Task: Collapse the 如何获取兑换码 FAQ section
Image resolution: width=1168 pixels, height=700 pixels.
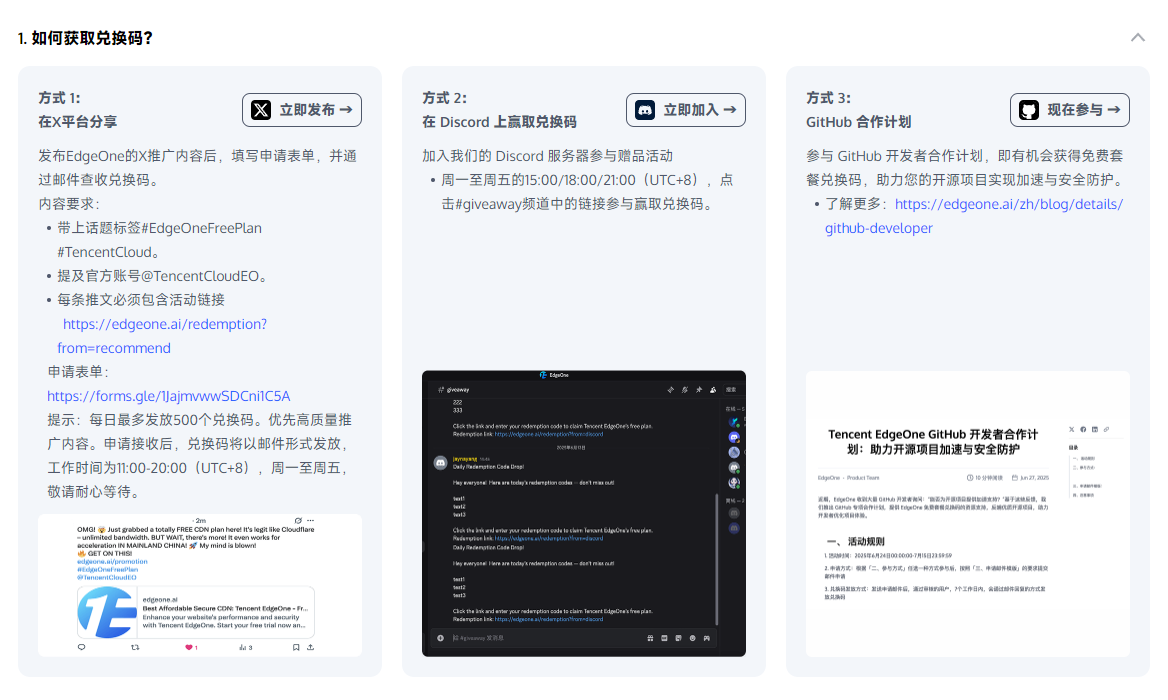Action: click(1137, 37)
